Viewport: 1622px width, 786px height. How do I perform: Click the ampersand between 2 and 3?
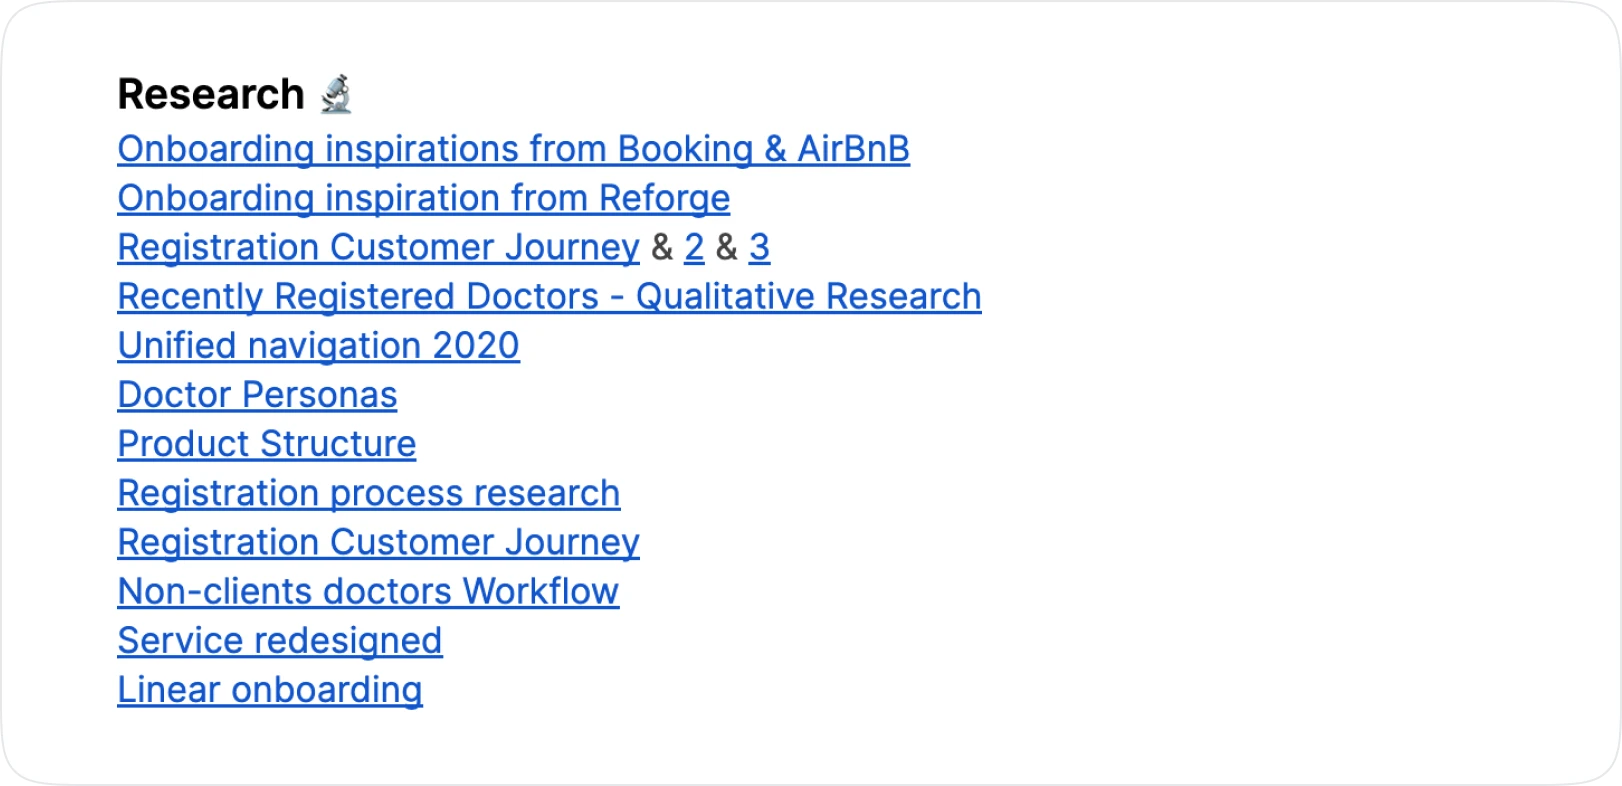click(x=727, y=247)
